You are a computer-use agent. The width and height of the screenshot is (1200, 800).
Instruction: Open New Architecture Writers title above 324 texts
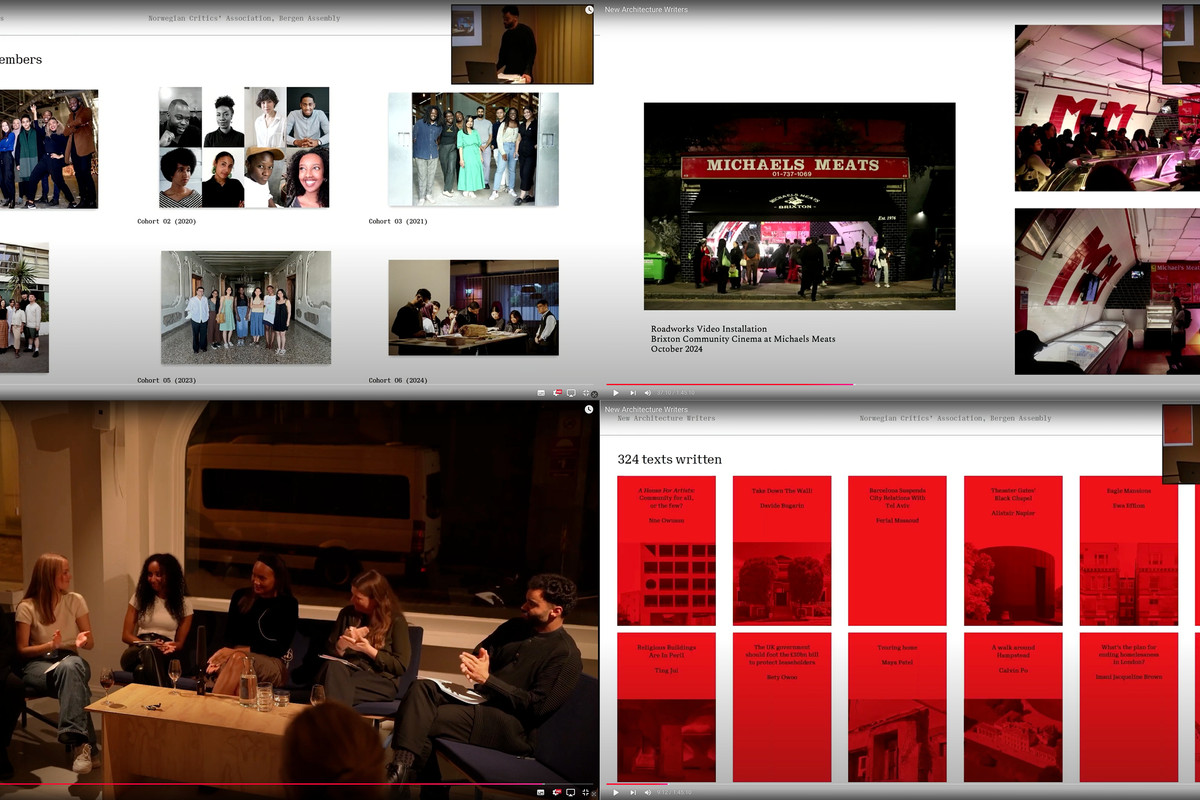[x=646, y=409]
